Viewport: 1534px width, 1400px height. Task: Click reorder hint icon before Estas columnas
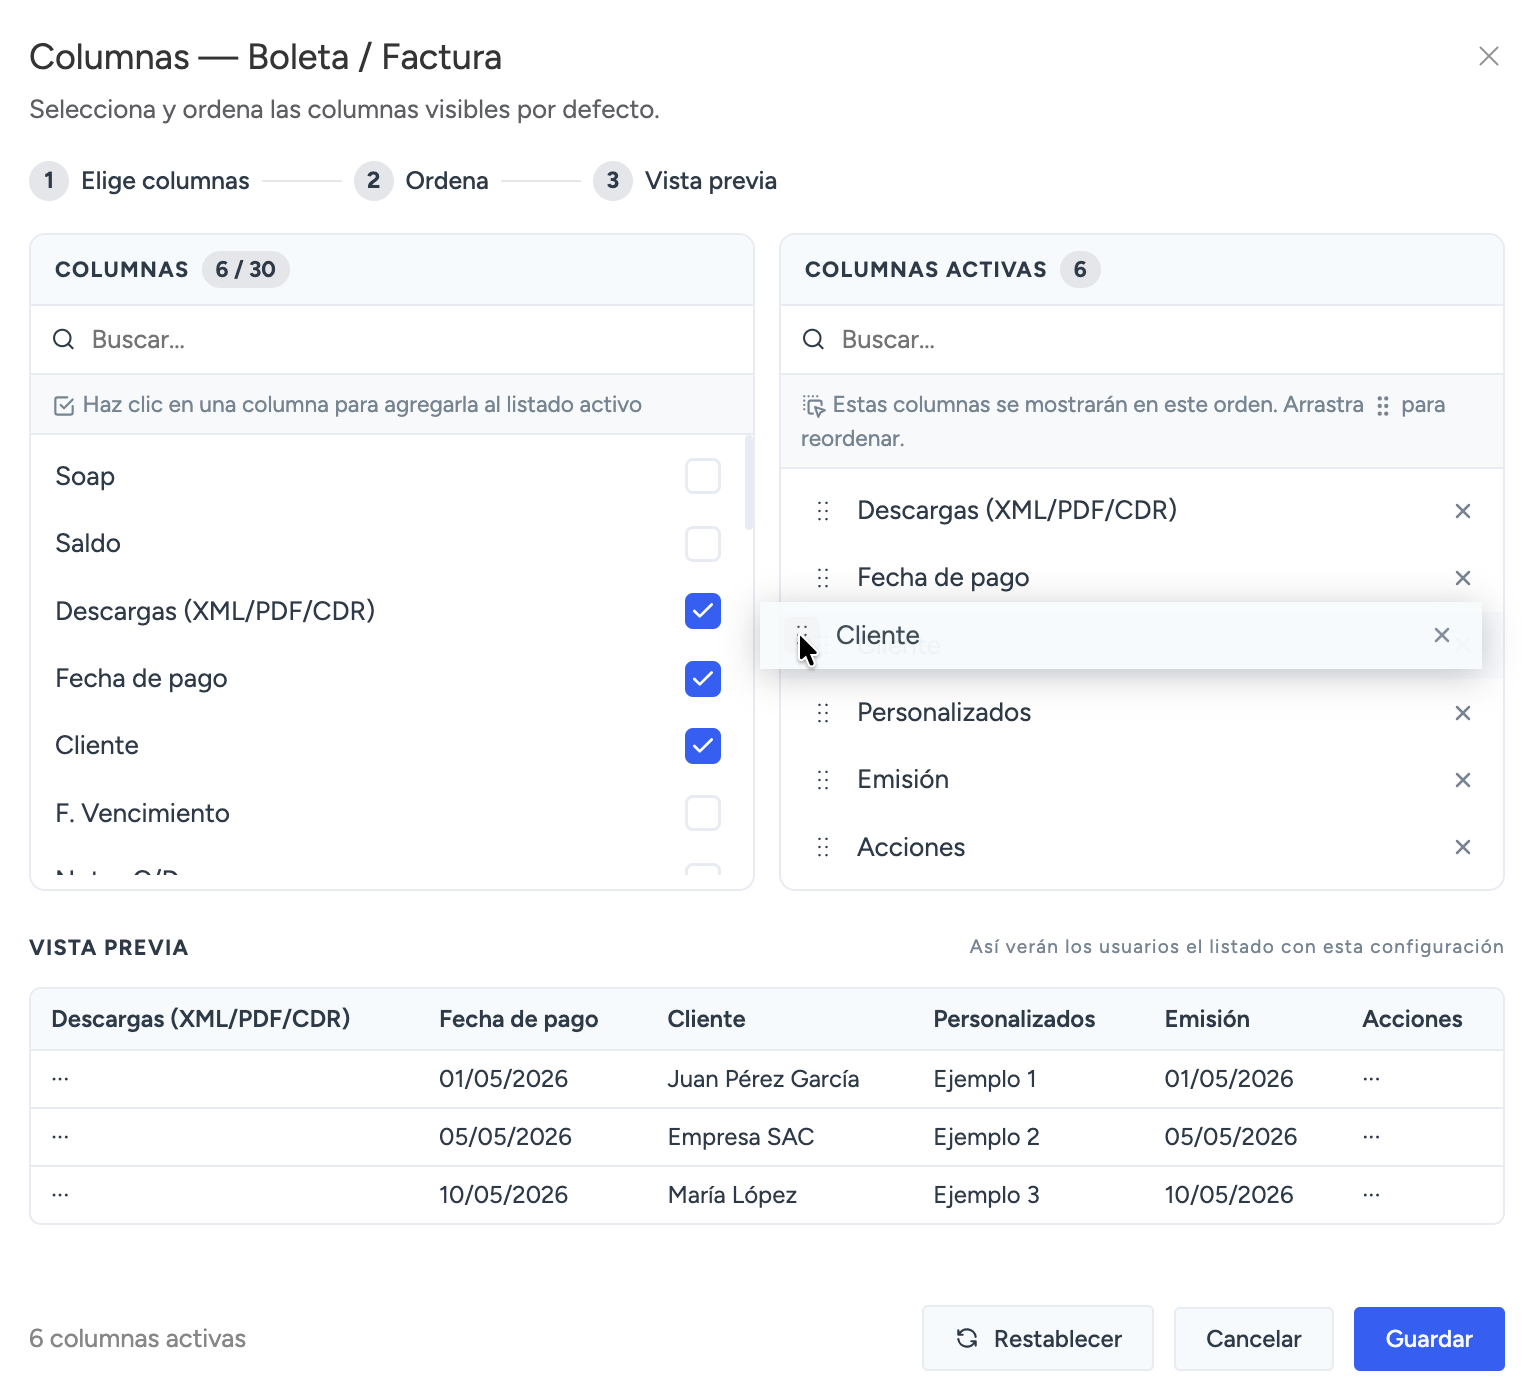(814, 405)
